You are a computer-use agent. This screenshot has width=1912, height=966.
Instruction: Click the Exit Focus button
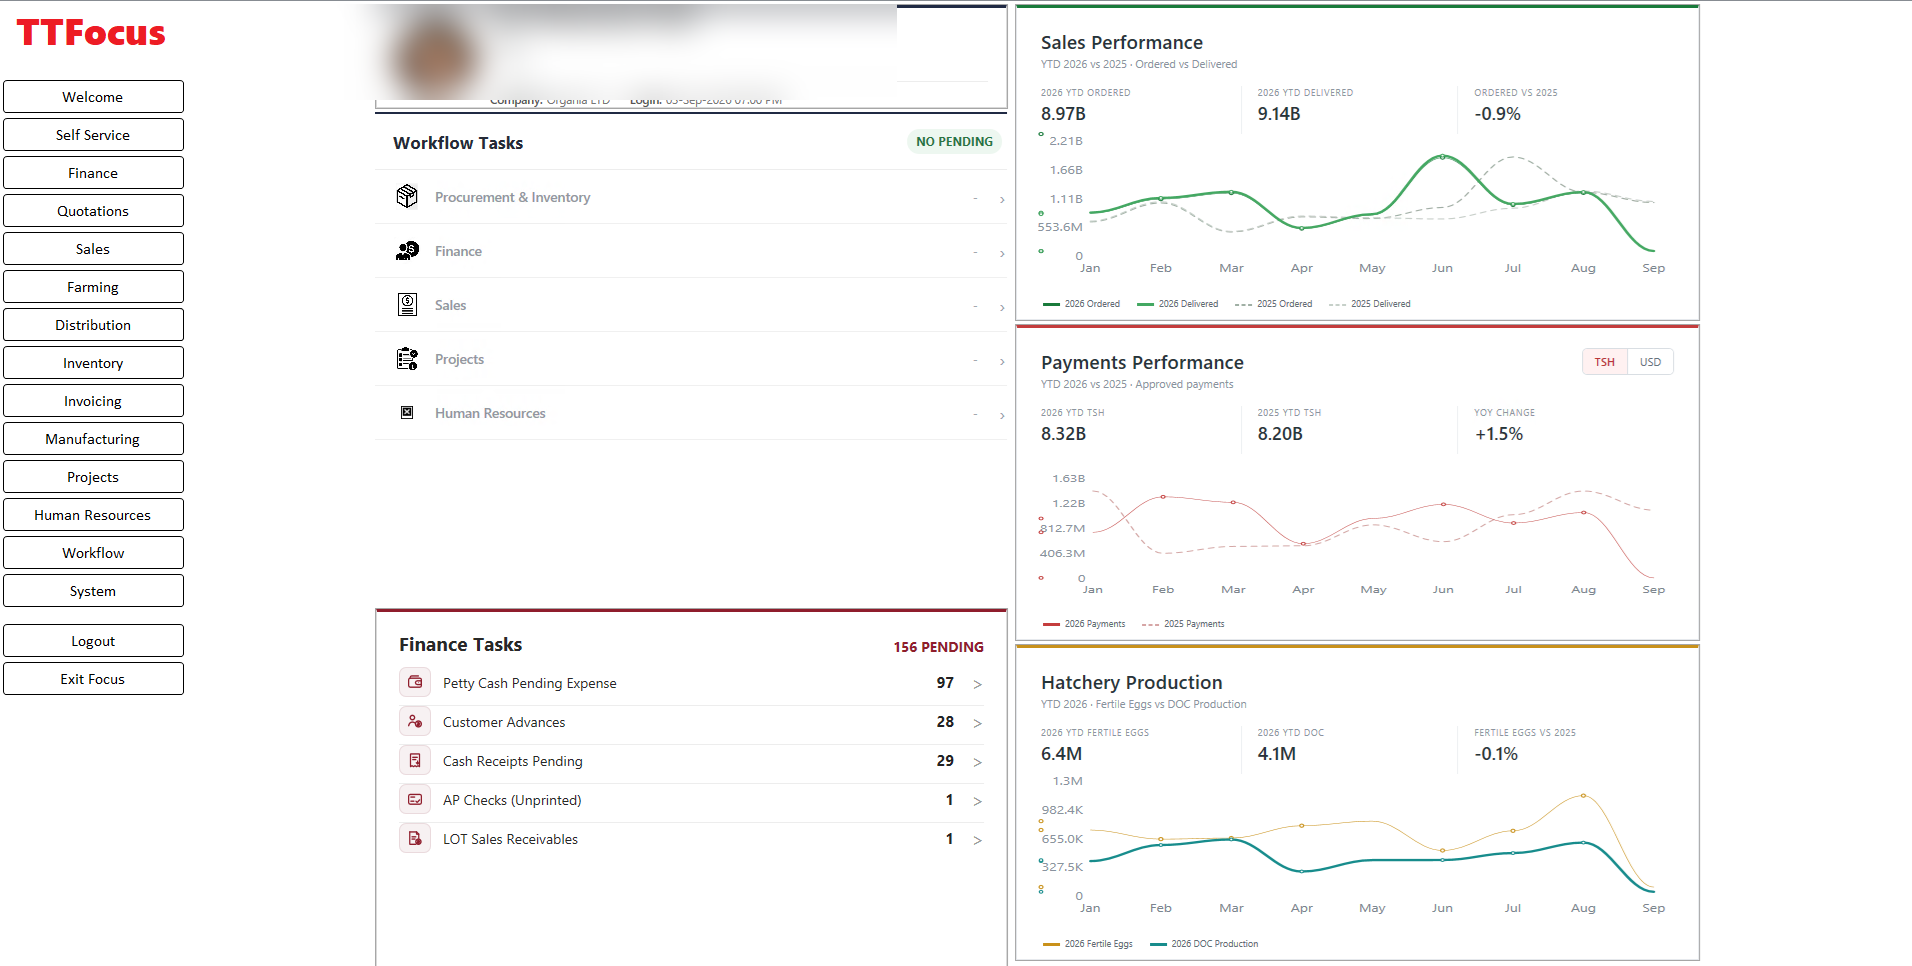click(x=93, y=679)
